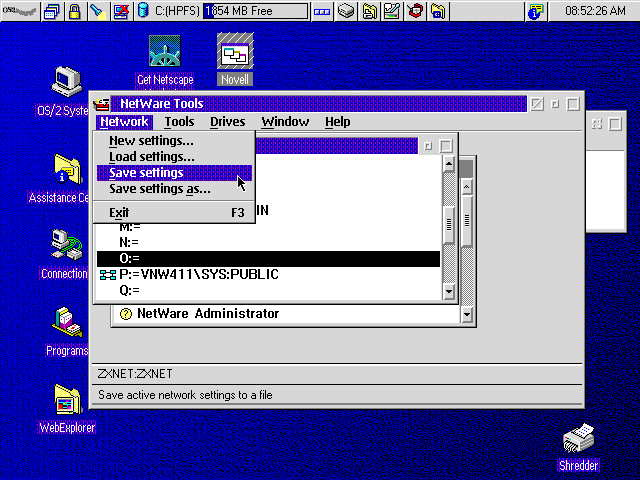The width and height of the screenshot is (640, 480).
Task: Select the N:= drive row
Action: [x=269, y=242]
